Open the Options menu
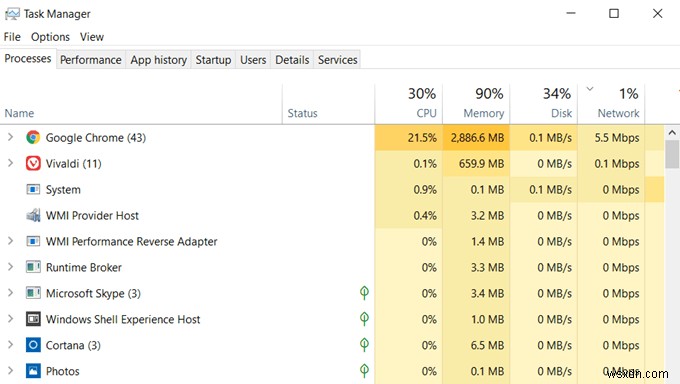The width and height of the screenshot is (680, 384). [50, 37]
